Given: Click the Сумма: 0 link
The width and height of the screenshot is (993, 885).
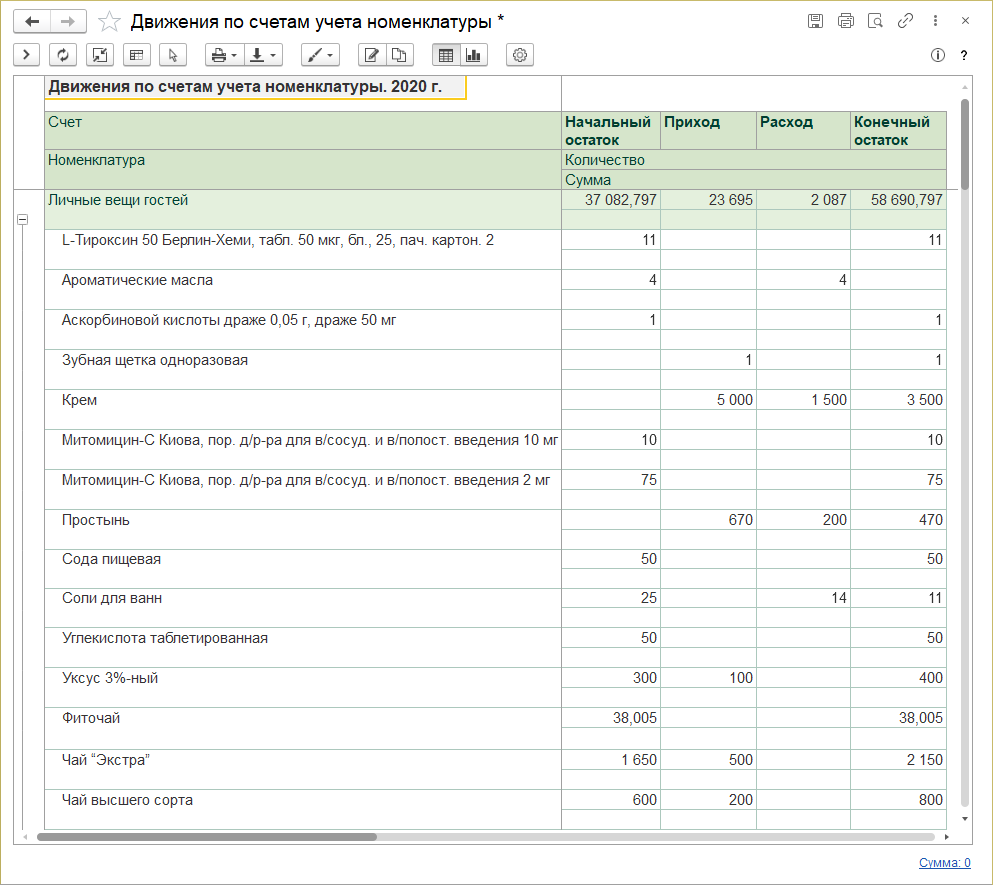Looking at the screenshot, I should [x=944, y=863].
